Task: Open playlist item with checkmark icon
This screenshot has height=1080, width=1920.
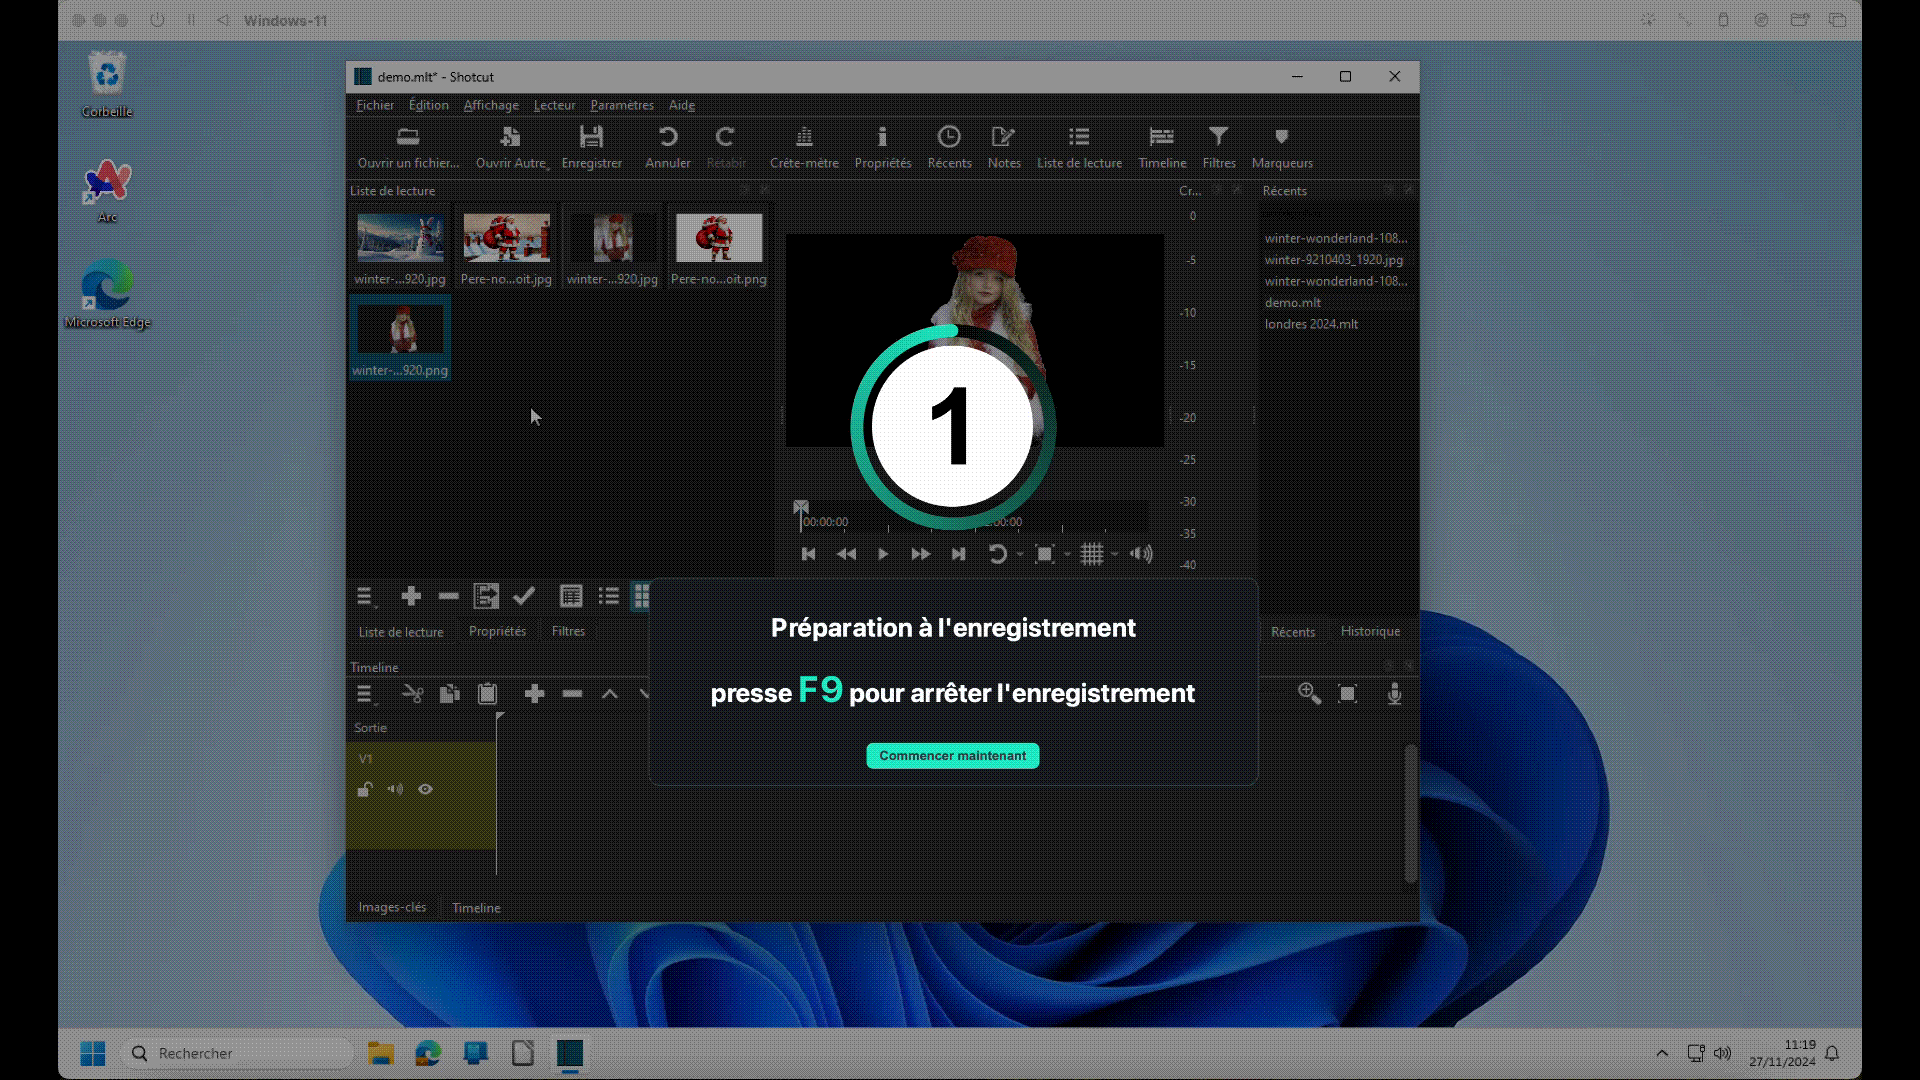Action: point(524,597)
